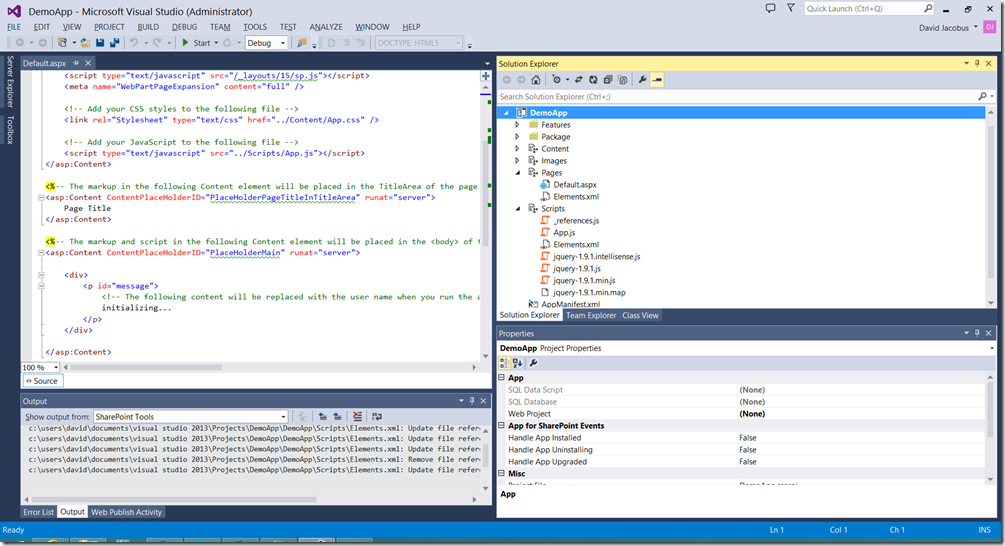Click the notifications icon in the title bar
The width and height of the screenshot is (1005, 546).
[x=770, y=8]
